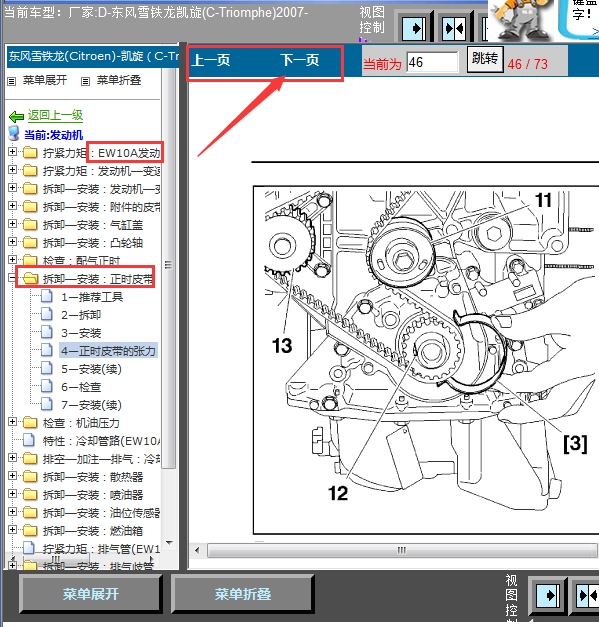This screenshot has height=627, width=599.
Task: Click sidebar vertical scrollbar thumb
Action: [x=169, y=268]
